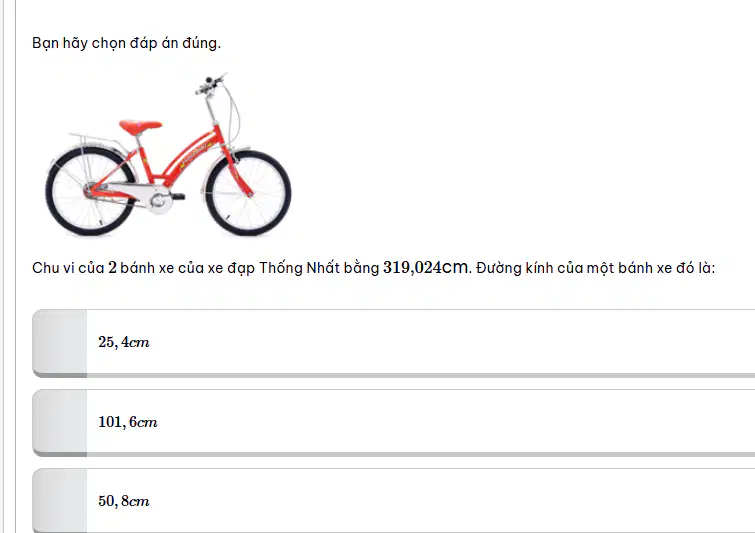Click the gray selector box beside 50,8cm

tap(60, 501)
